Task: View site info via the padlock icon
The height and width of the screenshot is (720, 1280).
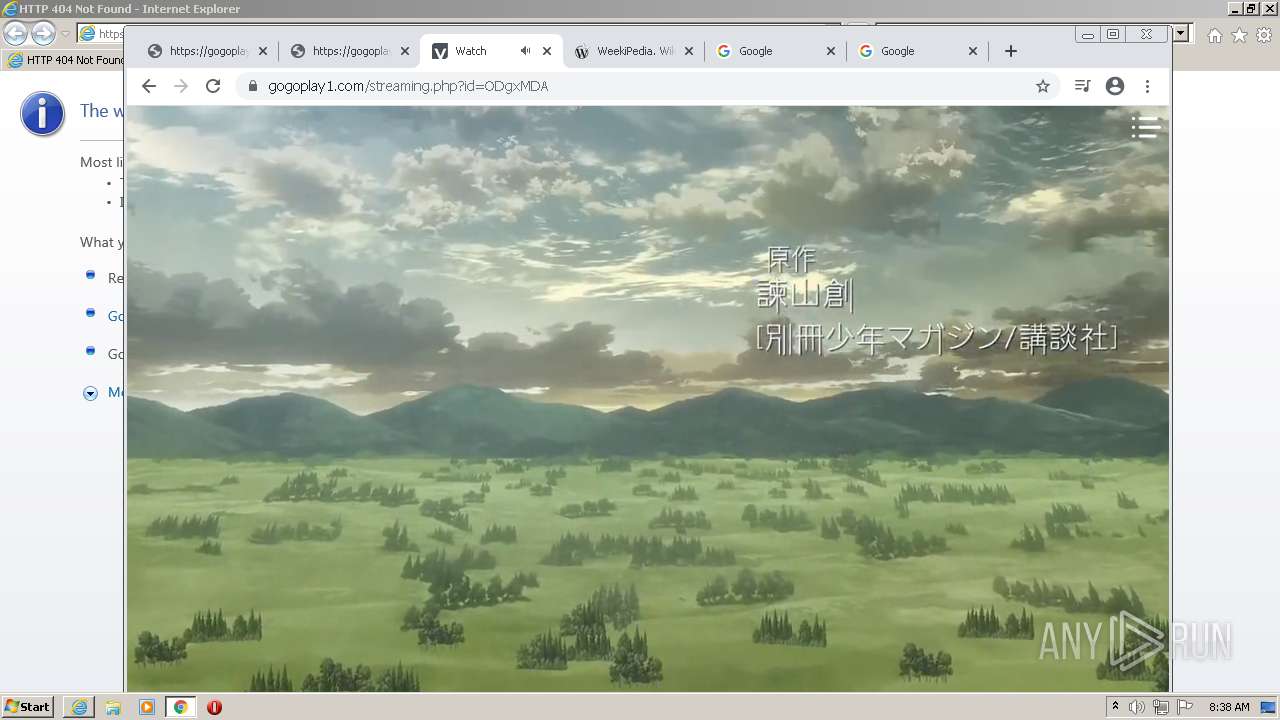Action: click(252, 86)
